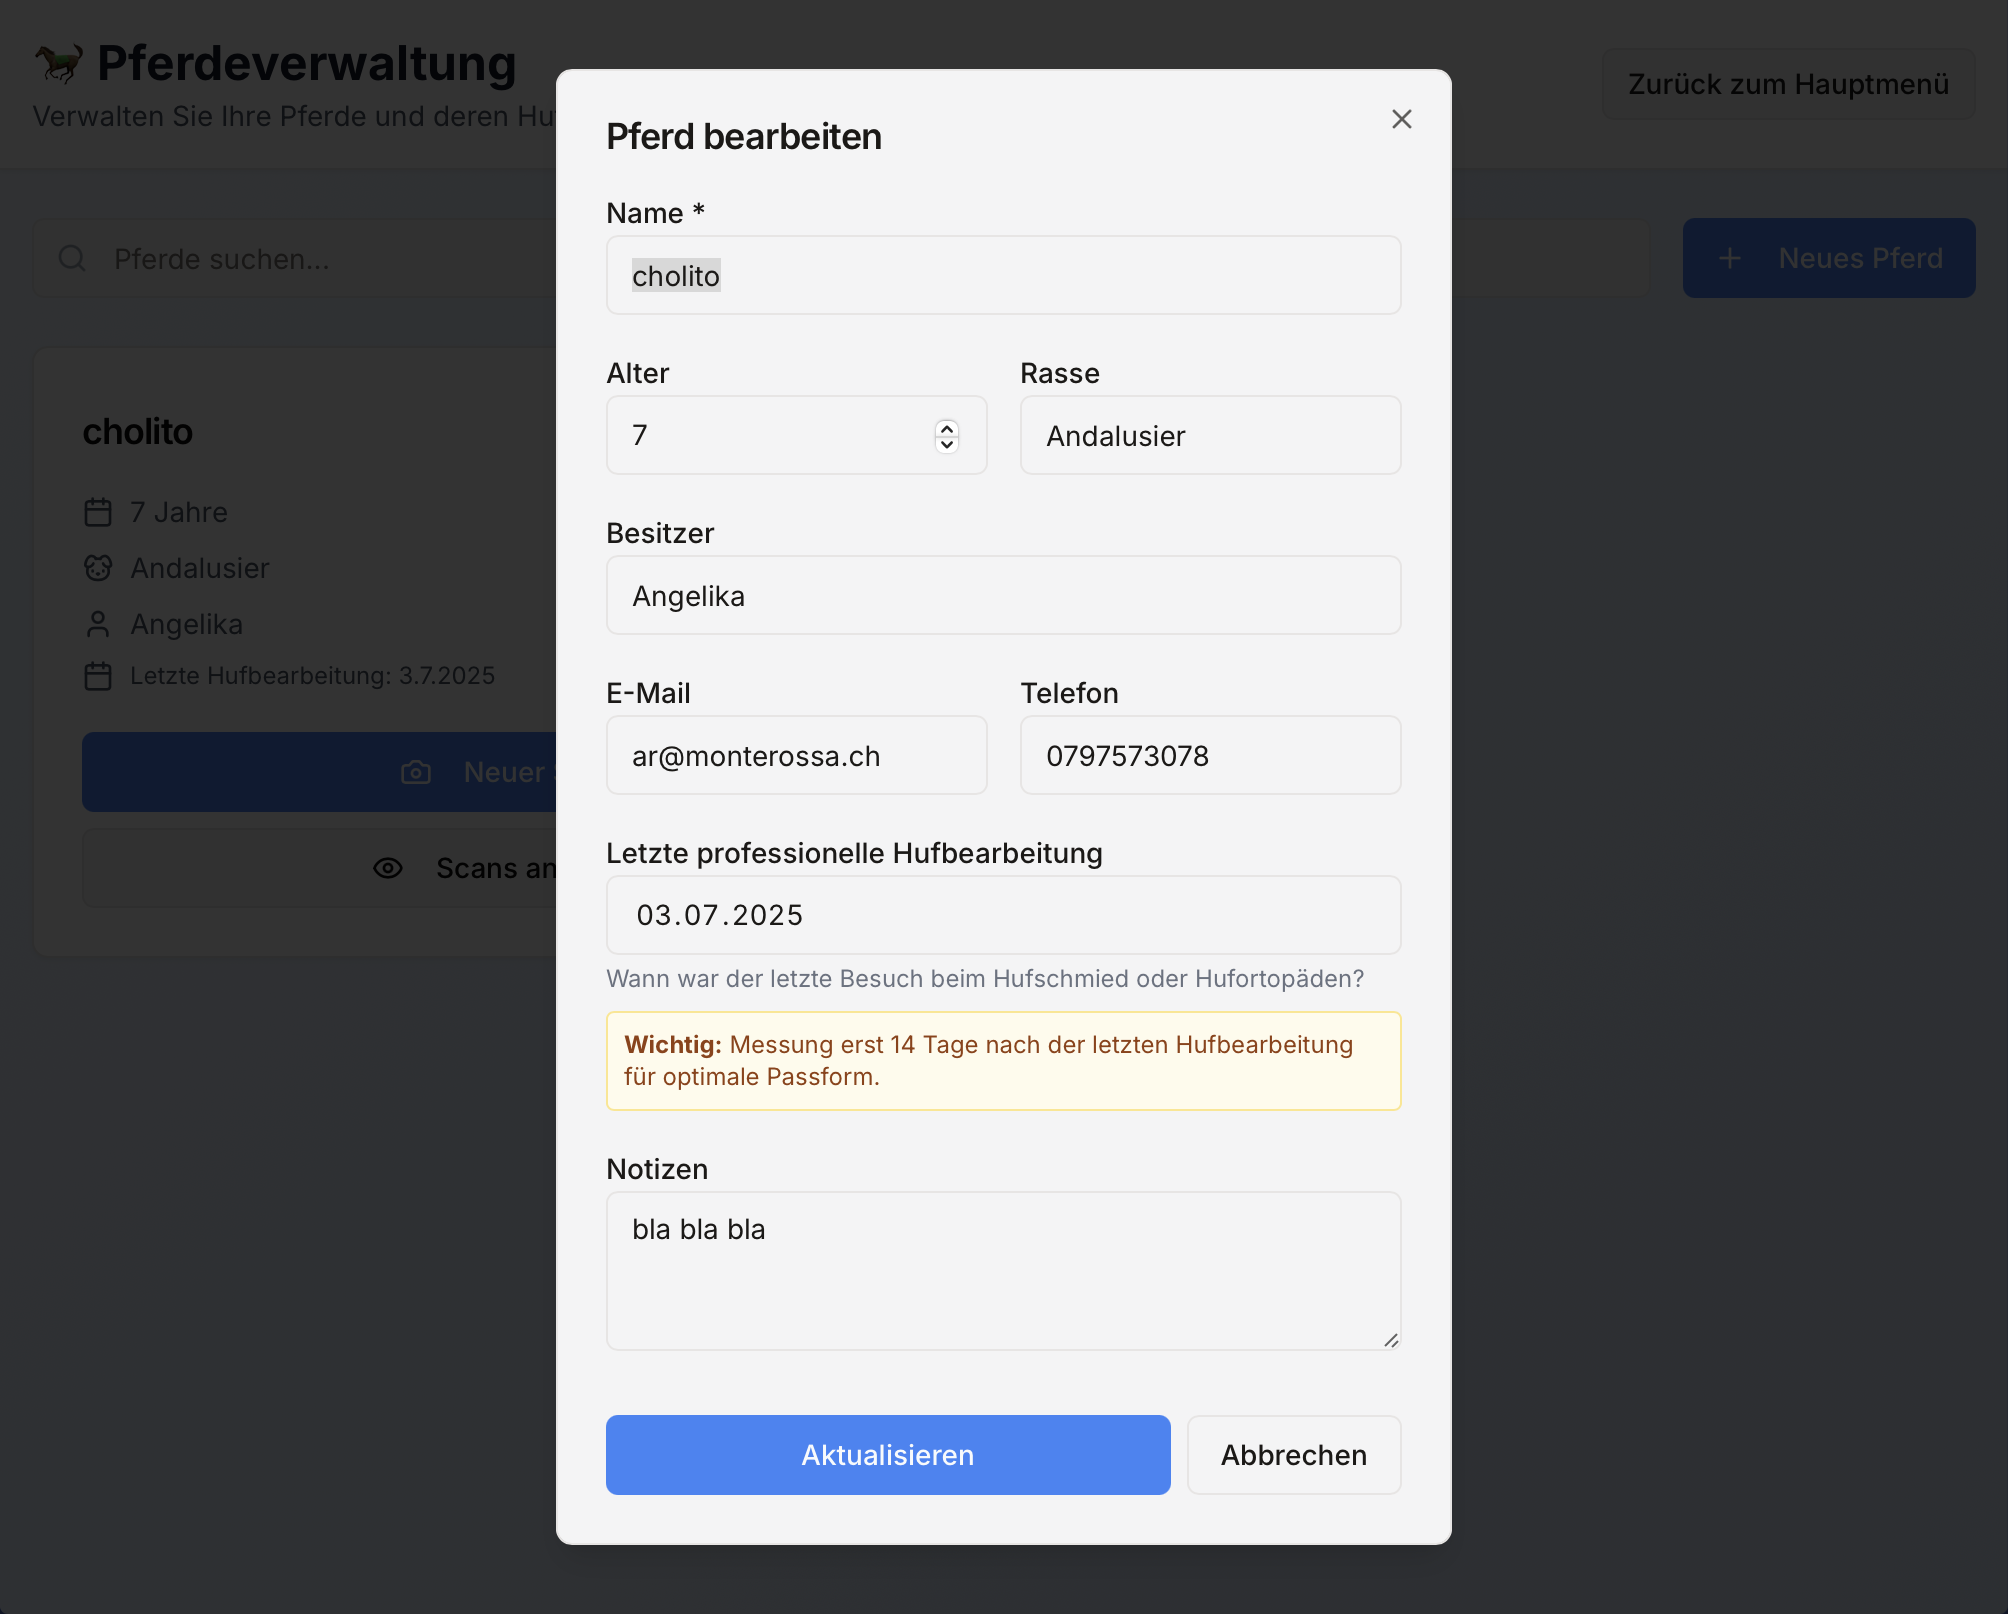Click Zurück zum Hauptmenü button

point(1787,84)
